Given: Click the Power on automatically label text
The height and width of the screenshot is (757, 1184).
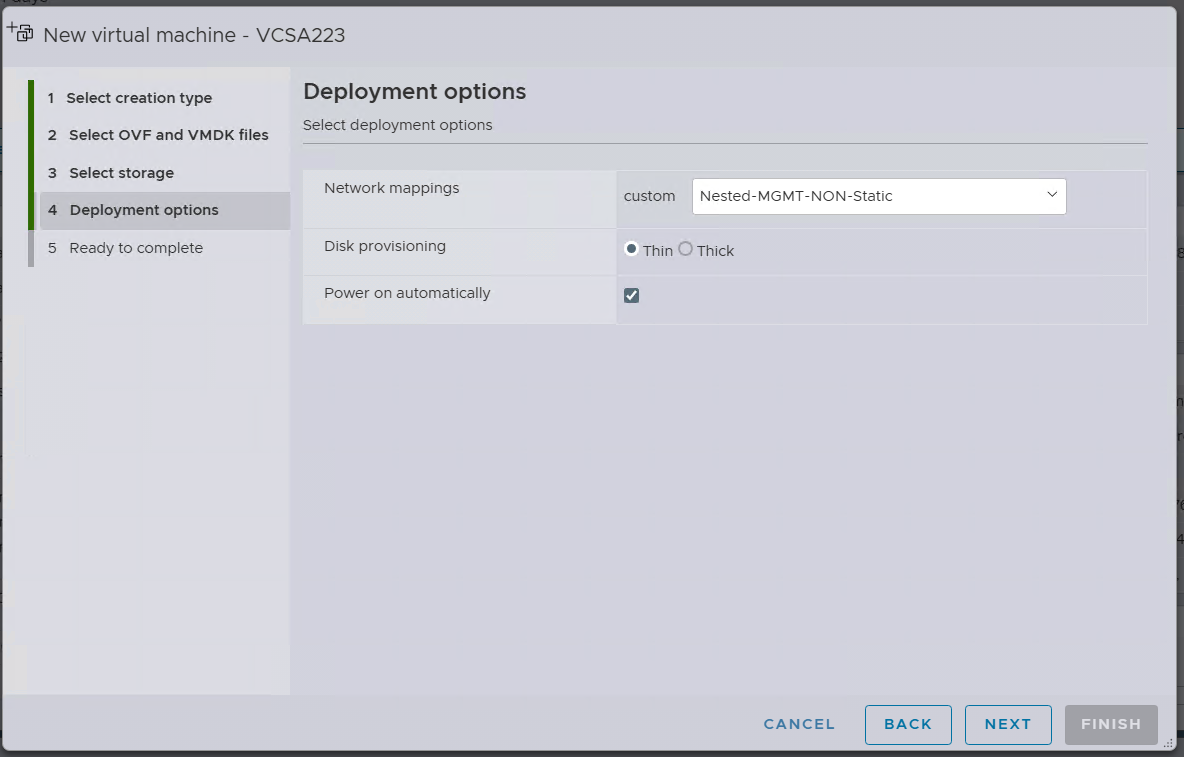Looking at the screenshot, I should [x=407, y=293].
